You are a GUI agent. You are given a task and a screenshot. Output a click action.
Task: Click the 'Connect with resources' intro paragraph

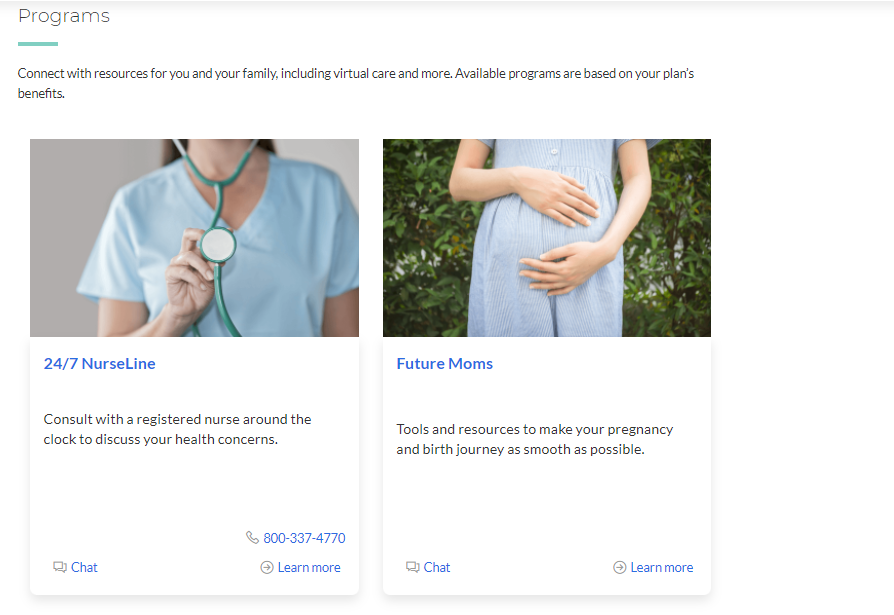[355, 84]
